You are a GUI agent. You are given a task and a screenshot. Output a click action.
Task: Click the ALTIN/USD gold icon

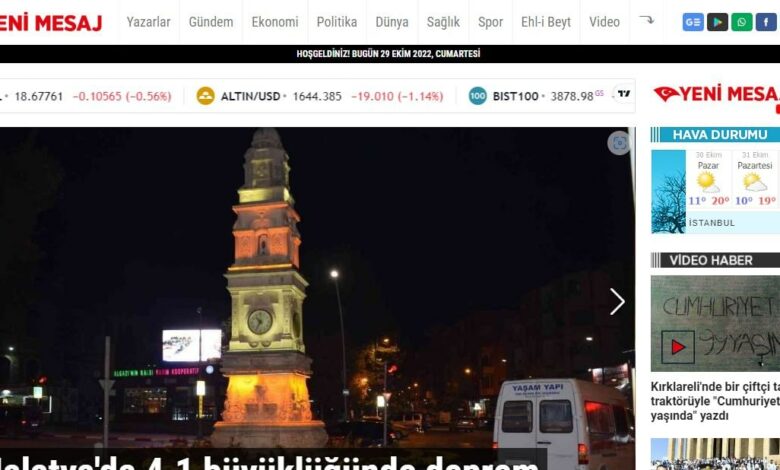pyautogui.click(x=205, y=95)
